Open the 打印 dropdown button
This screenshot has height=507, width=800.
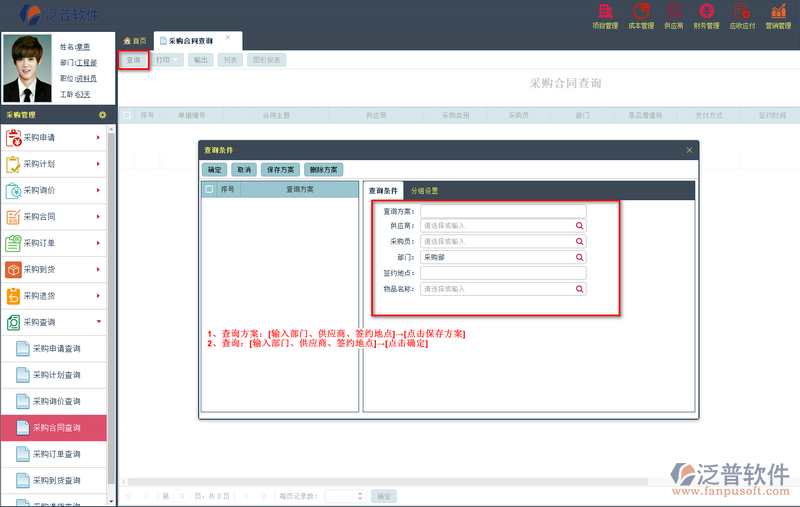(x=167, y=60)
